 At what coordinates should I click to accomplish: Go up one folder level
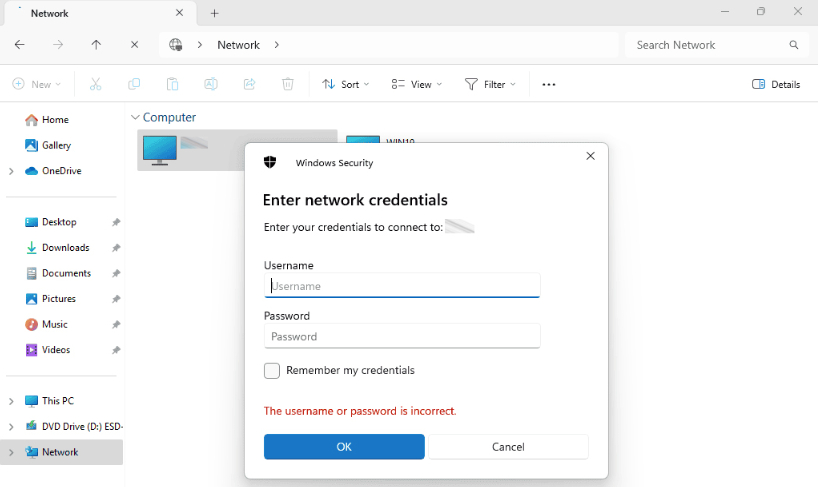click(96, 45)
